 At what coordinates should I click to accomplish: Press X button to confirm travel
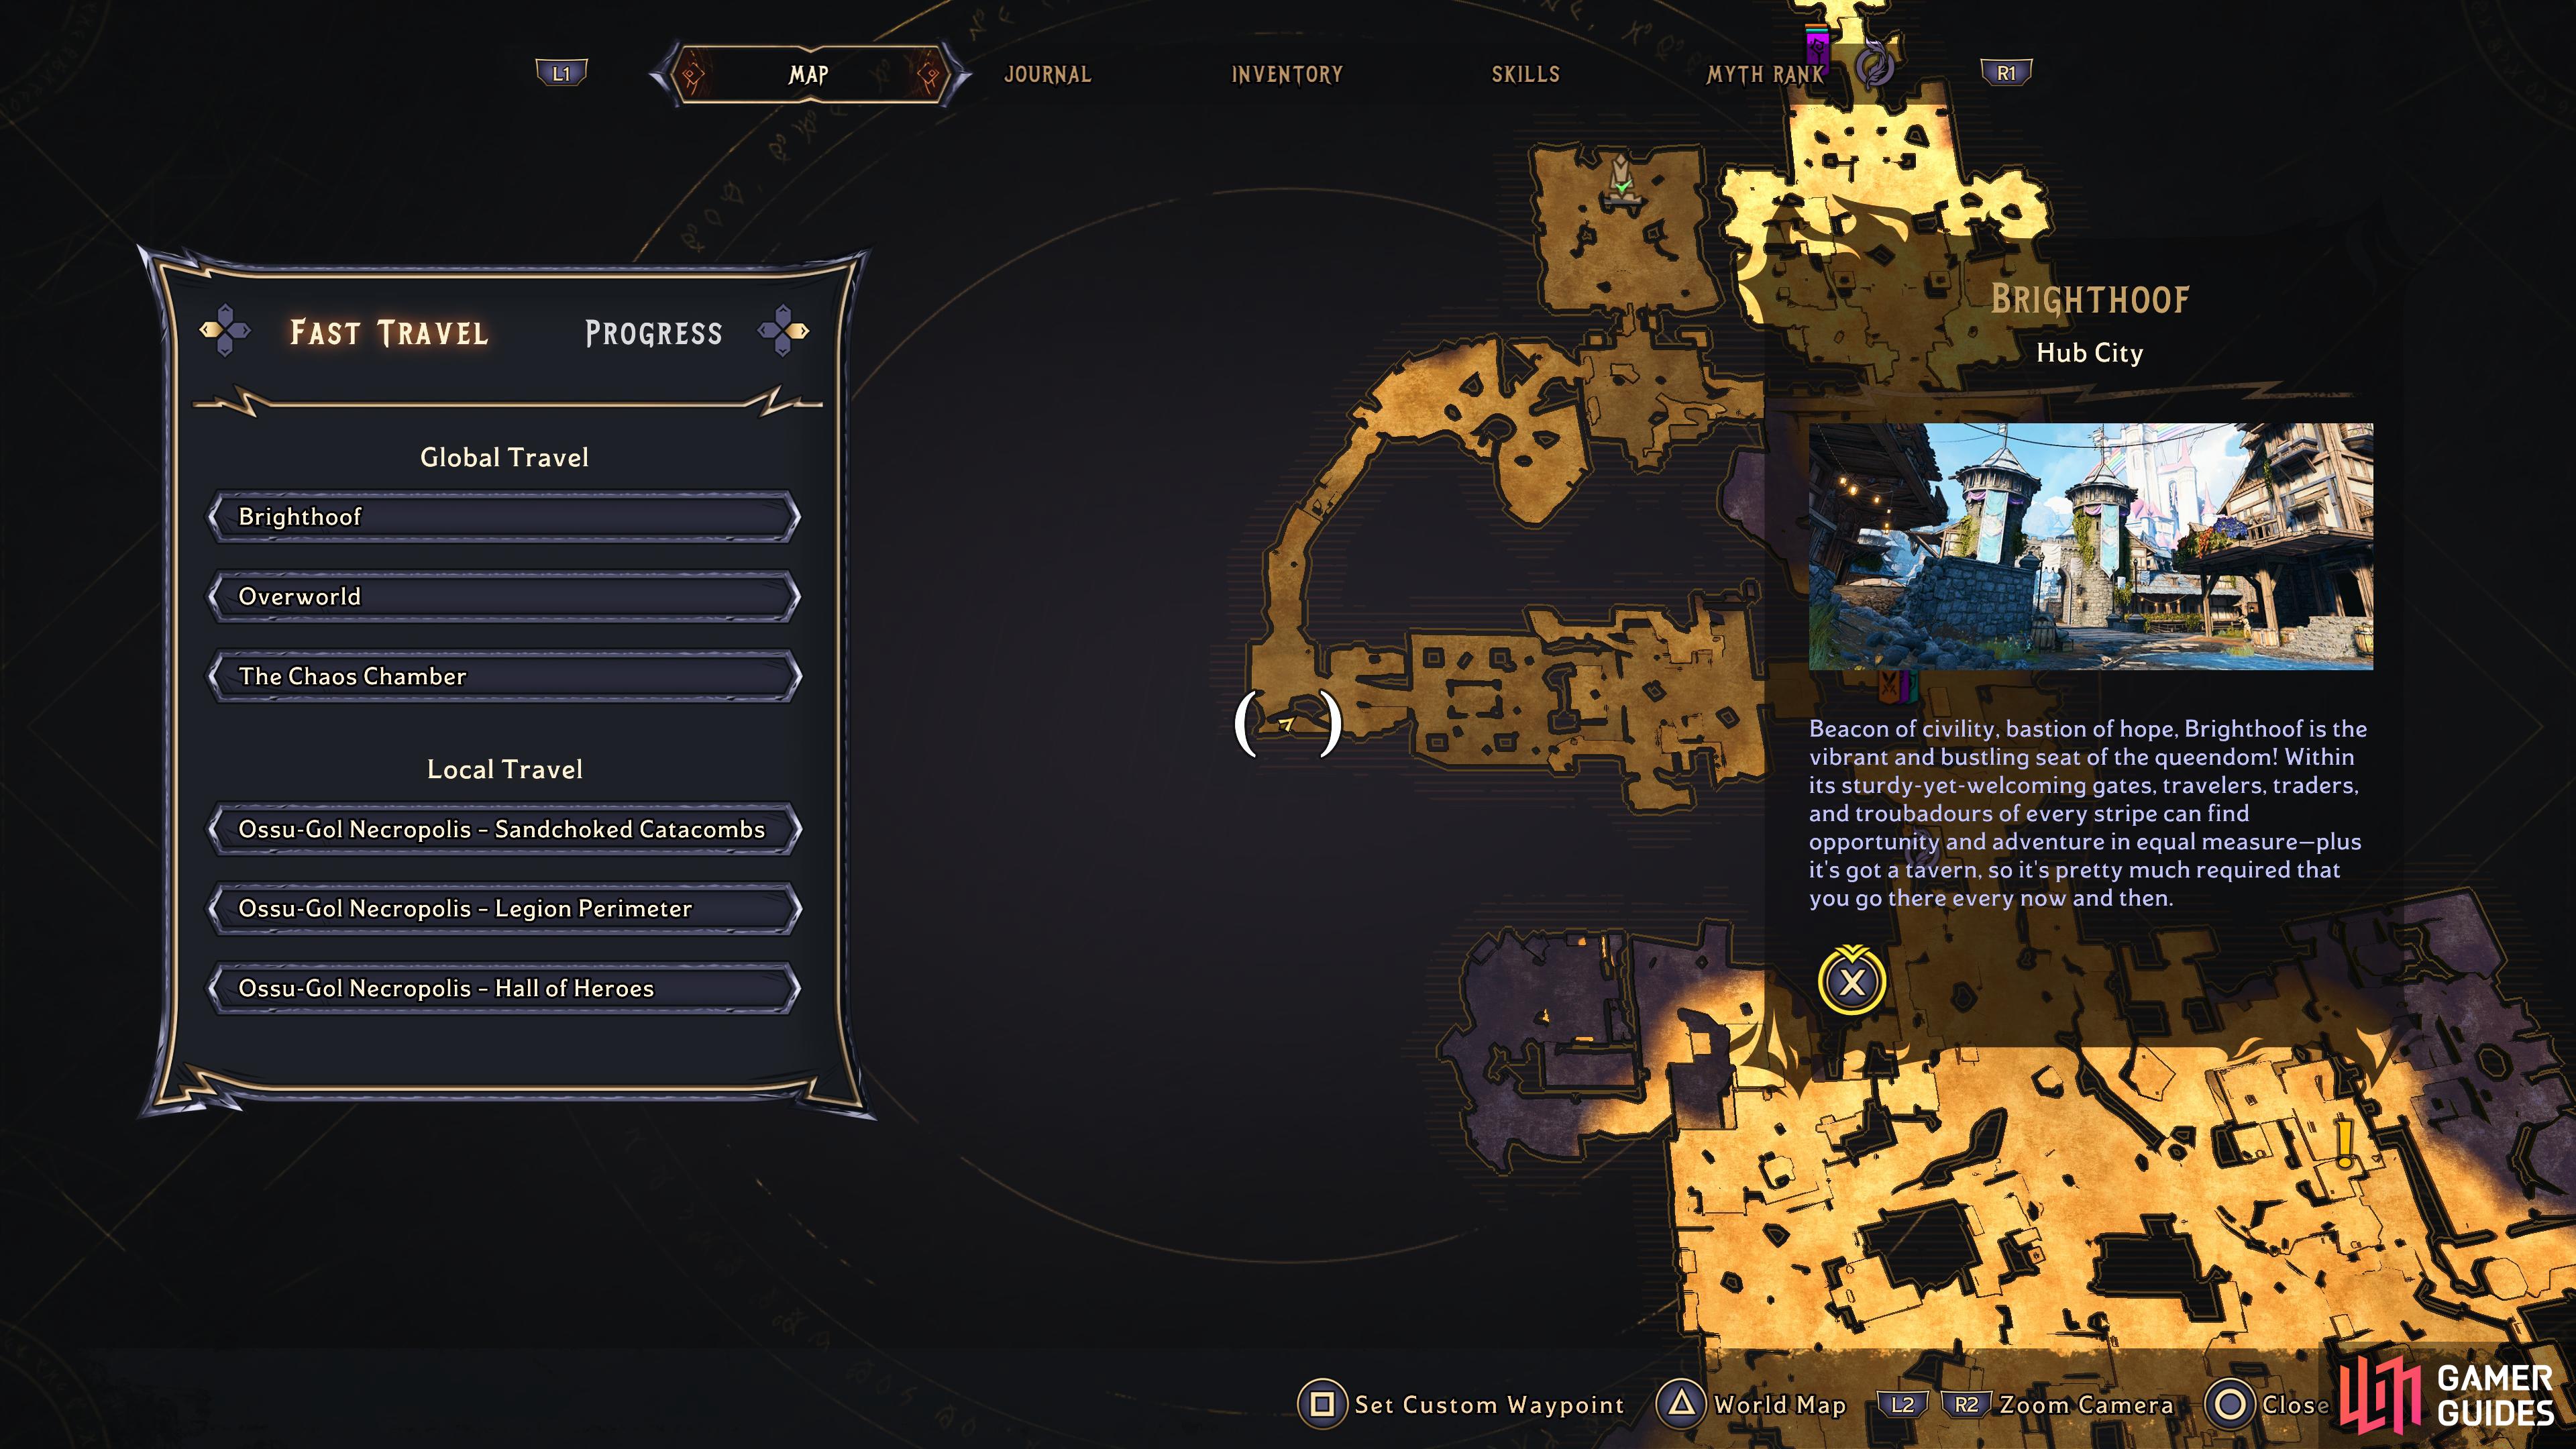[1851, 980]
